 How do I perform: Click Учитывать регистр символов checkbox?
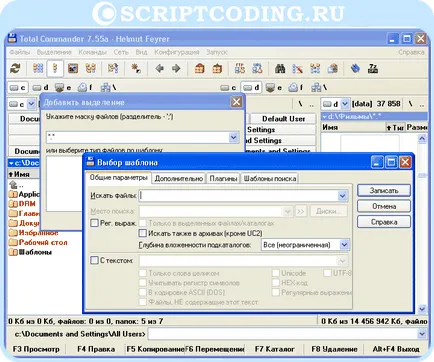tap(143, 283)
